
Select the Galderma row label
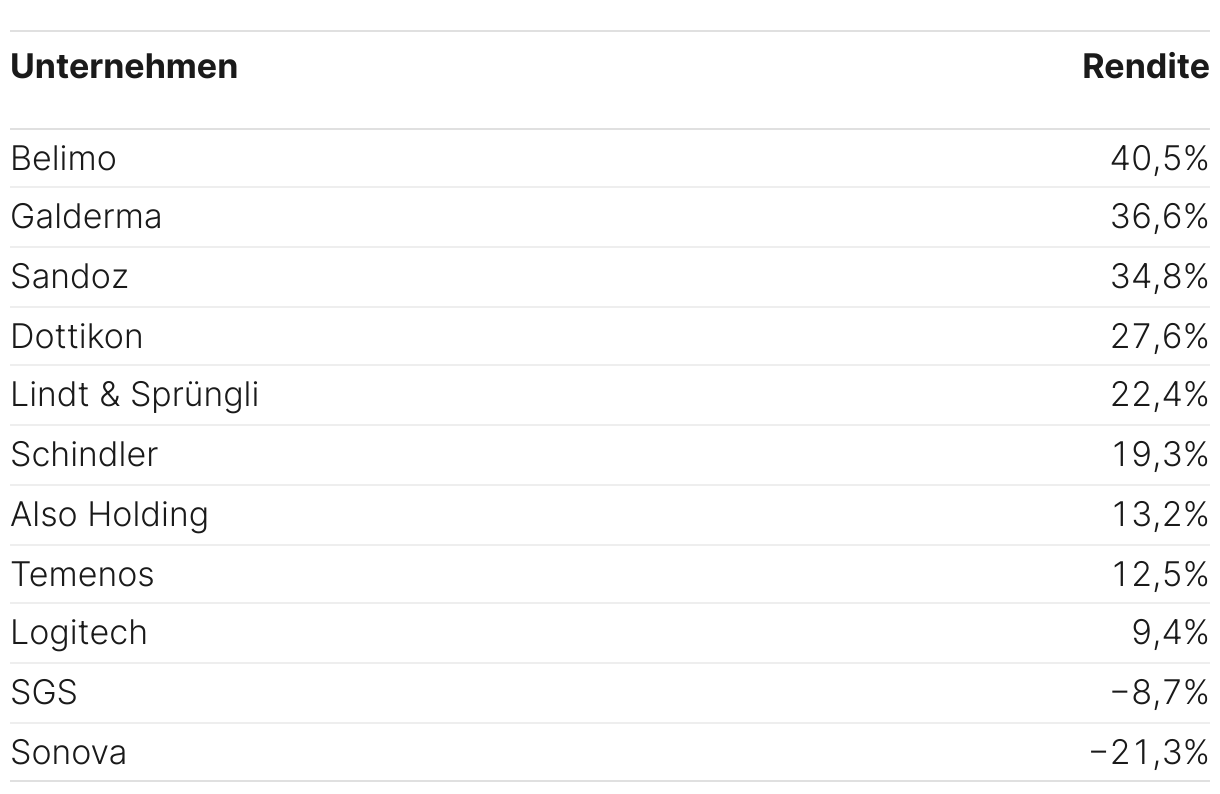click(x=86, y=217)
